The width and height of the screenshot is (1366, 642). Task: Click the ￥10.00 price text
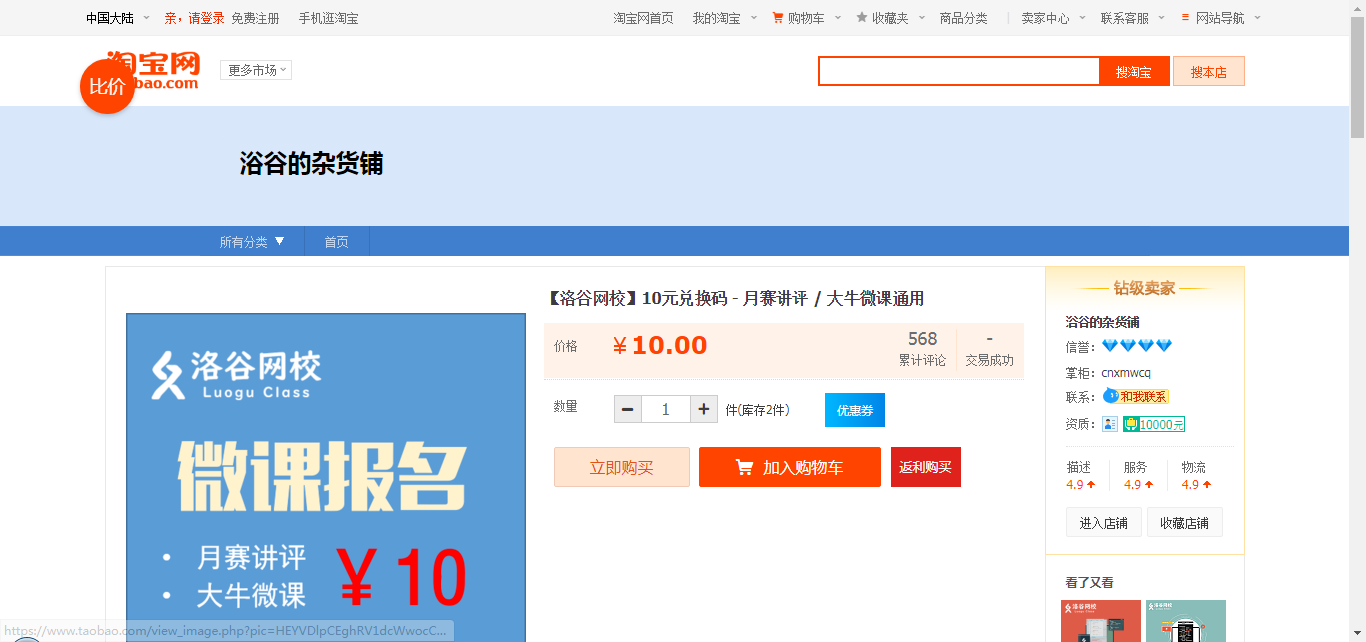pyautogui.click(x=659, y=346)
